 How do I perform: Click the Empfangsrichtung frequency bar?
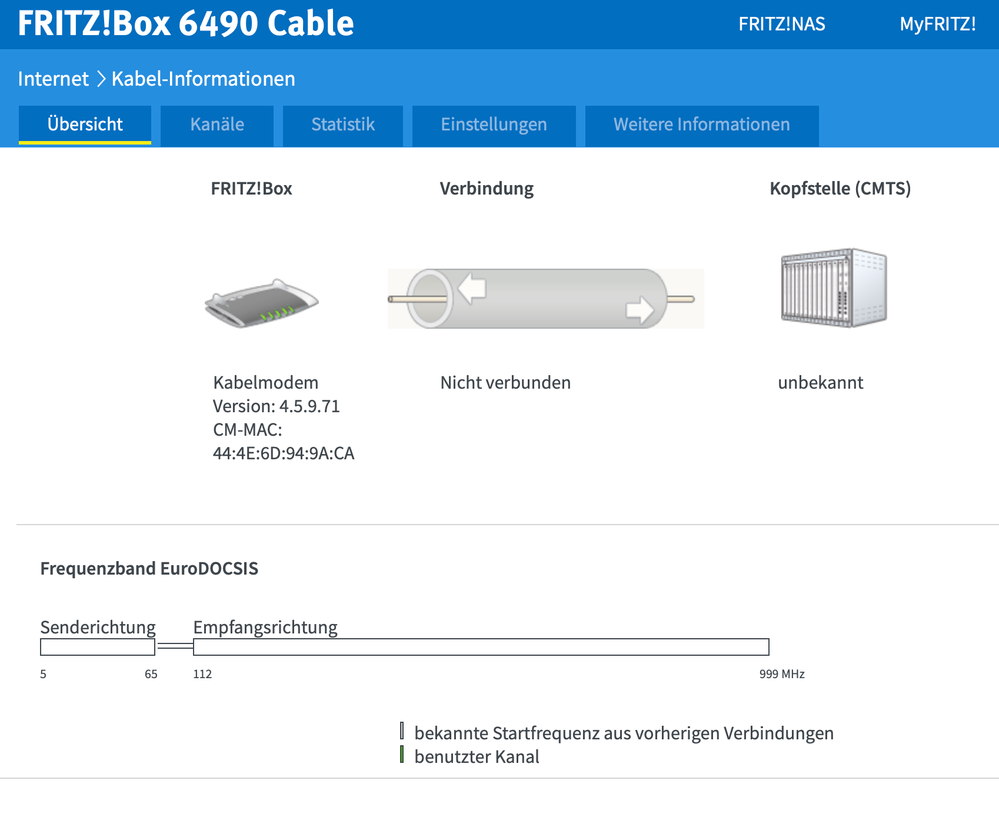click(x=481, y=647)
